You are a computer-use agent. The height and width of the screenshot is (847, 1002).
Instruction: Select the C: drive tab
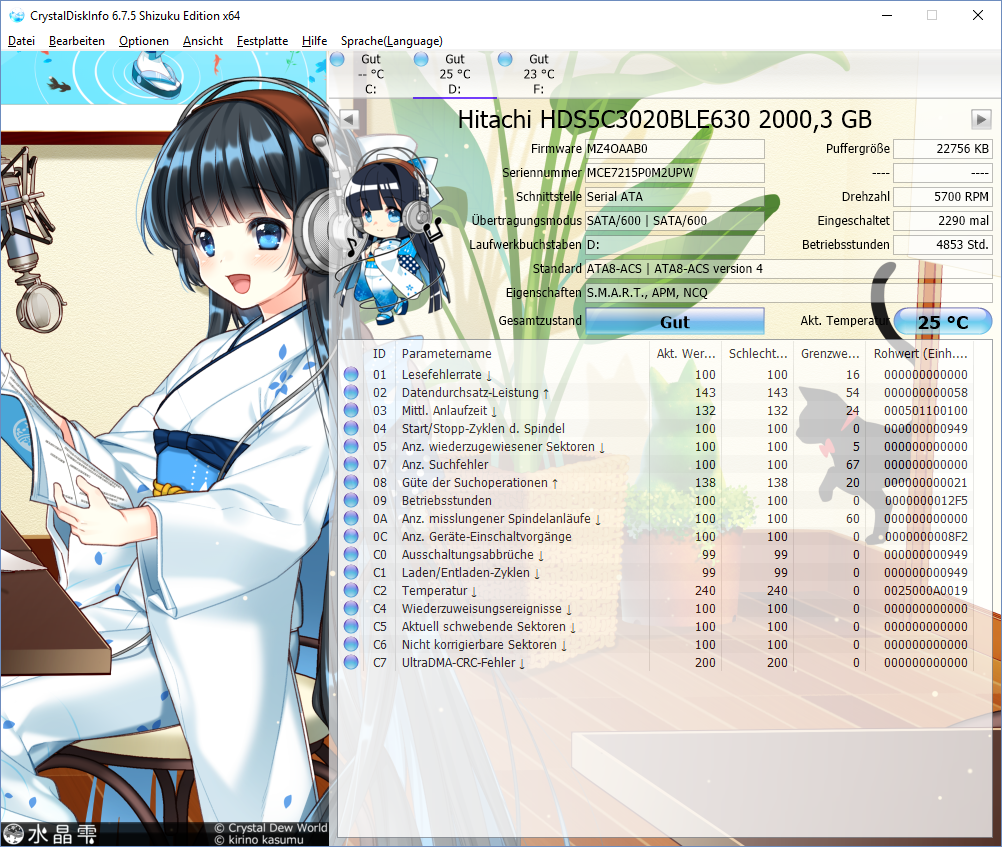(x=371, y=74)
